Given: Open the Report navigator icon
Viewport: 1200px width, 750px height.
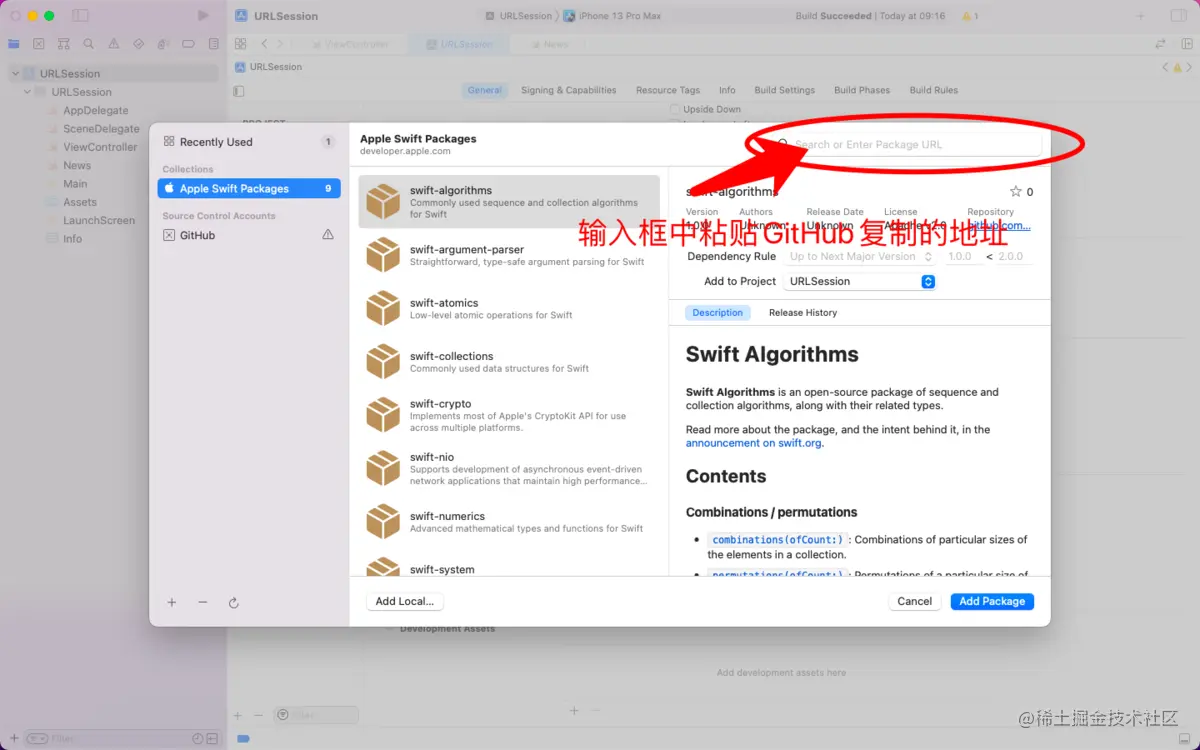Looking at the screenshot, I should click(213, 44).
